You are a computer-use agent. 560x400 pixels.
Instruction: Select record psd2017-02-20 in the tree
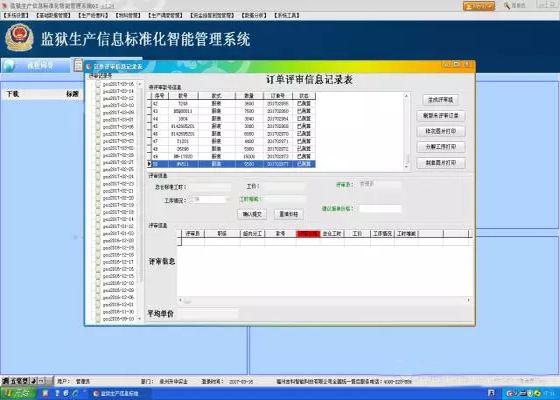pyautogui.click(x=118, y=198)
